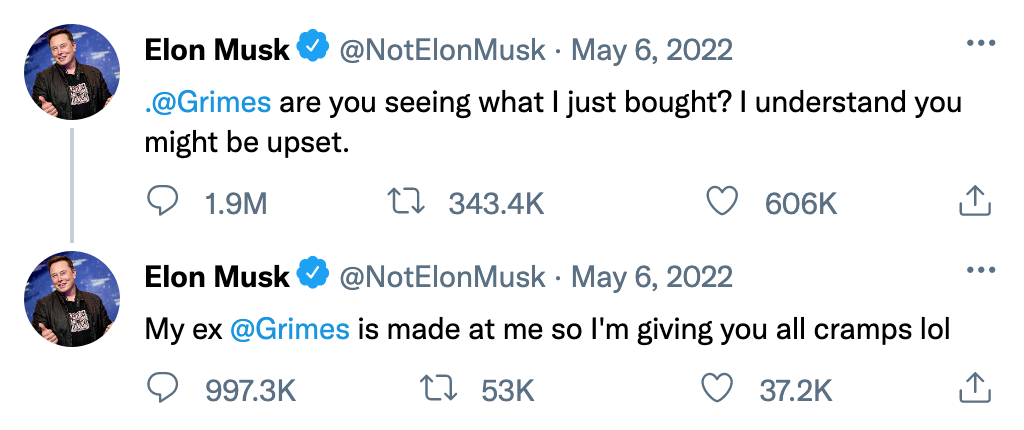Click the Elon Musk name on second tweet
This screenshot has width=1024, height=430.
217,276
